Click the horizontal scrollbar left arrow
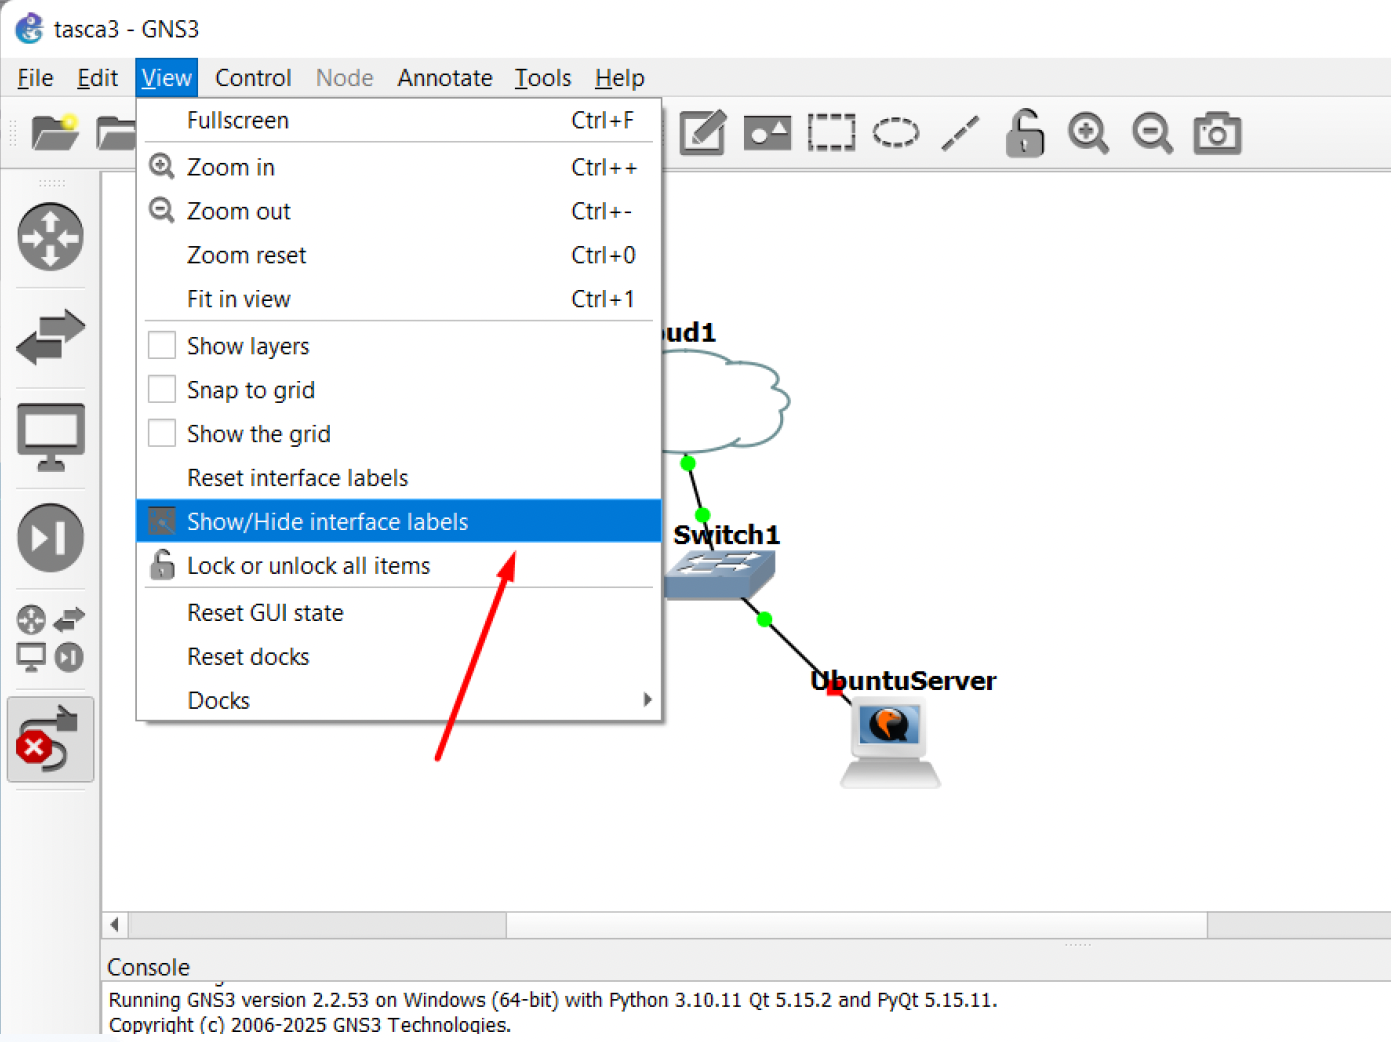This screenshot has width=1398, height=1042. click(x=115, y=925)
